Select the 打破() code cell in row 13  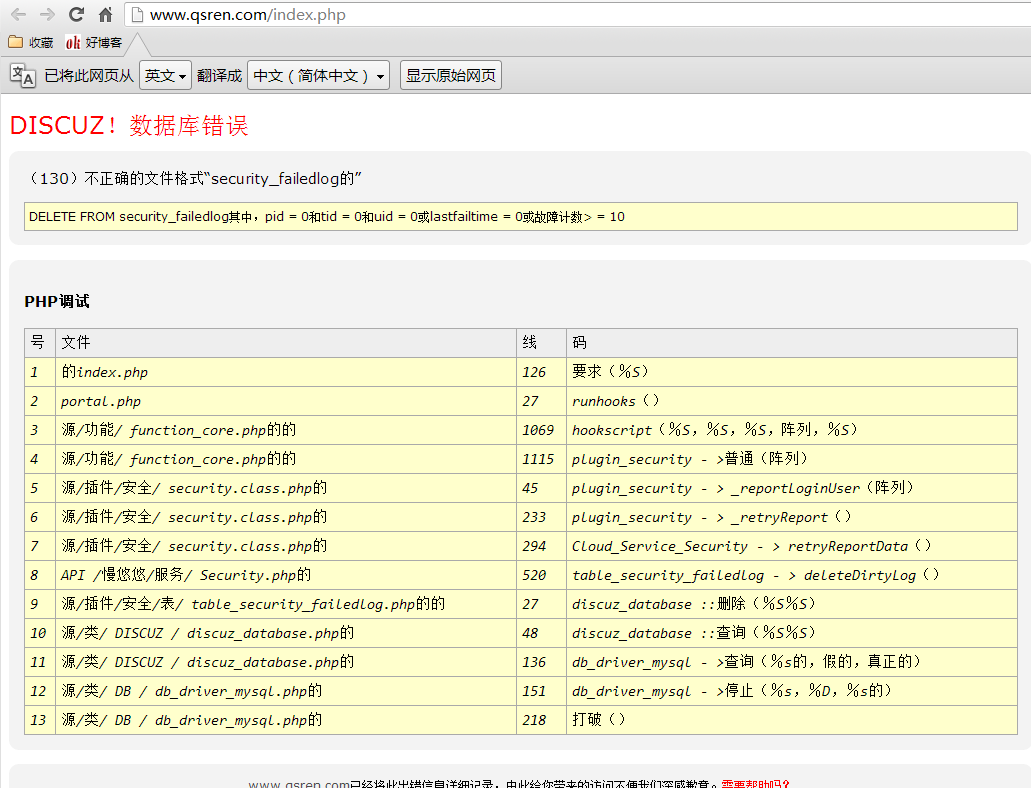792,719
